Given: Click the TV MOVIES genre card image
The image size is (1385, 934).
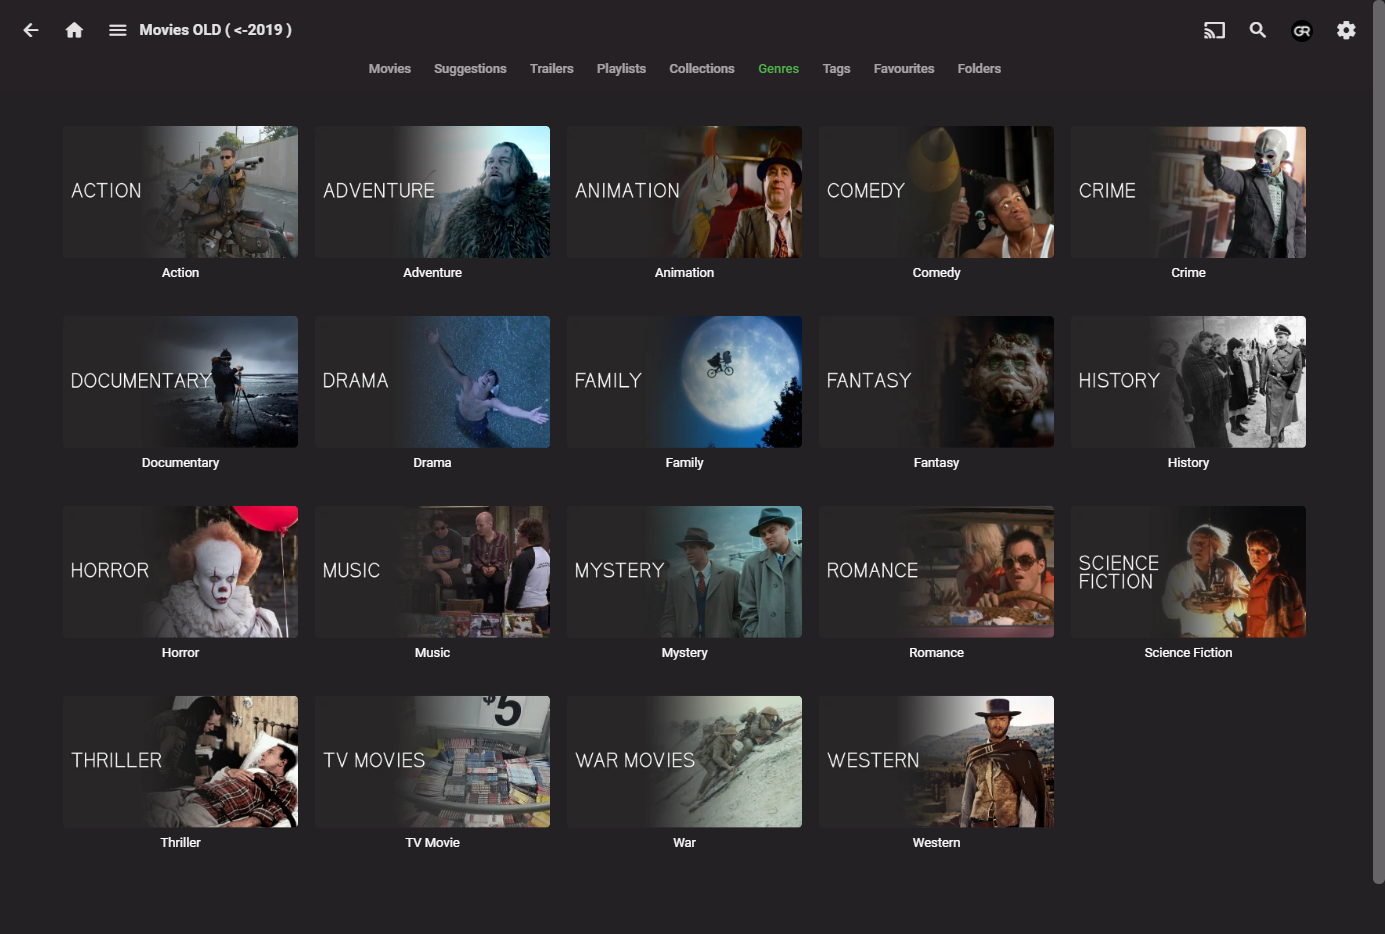Looking at the screenshot, I should [x=432, y=762].
